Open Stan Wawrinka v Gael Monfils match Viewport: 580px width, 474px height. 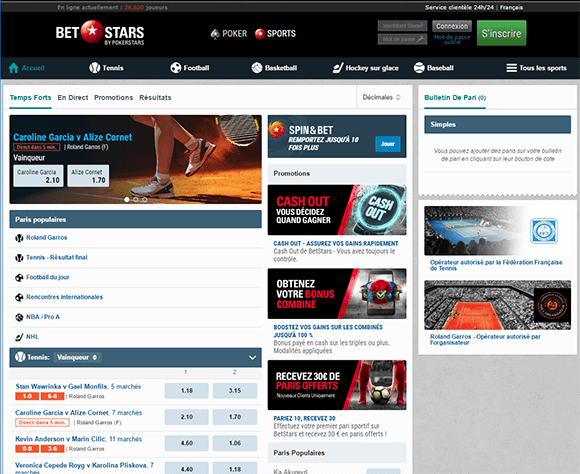point(61,387)
